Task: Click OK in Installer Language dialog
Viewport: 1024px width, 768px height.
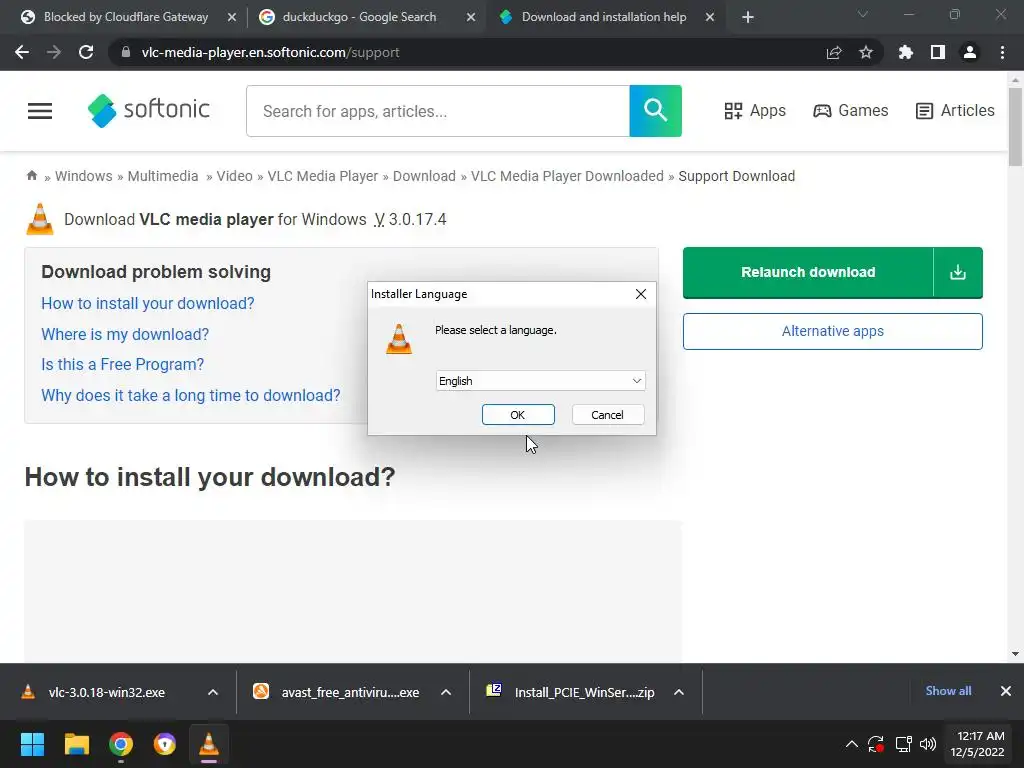Action: [518, 415]
